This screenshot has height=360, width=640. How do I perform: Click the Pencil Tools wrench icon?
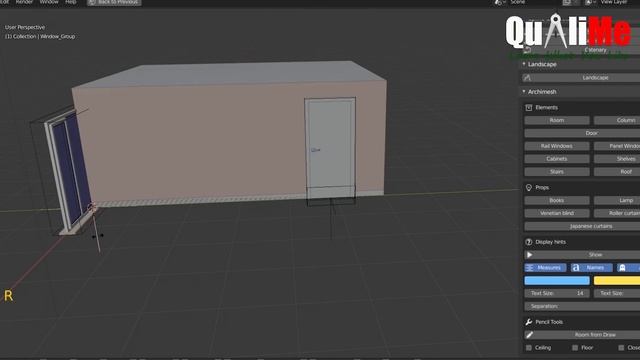pyautogui.click(x=529, y=322)
